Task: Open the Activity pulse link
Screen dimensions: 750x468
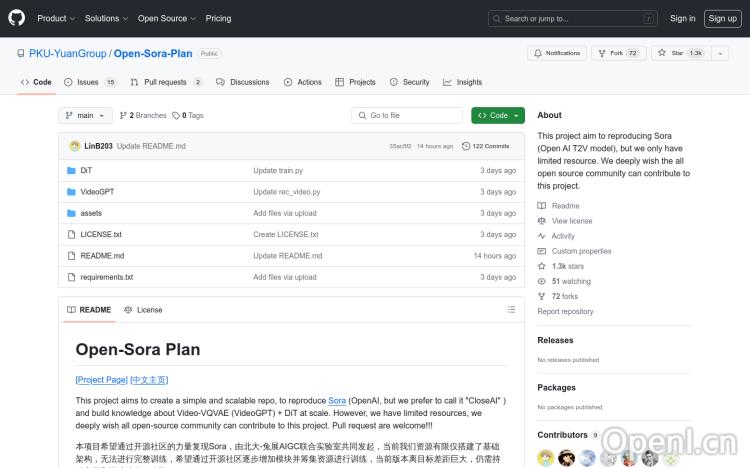Action: 563,236
